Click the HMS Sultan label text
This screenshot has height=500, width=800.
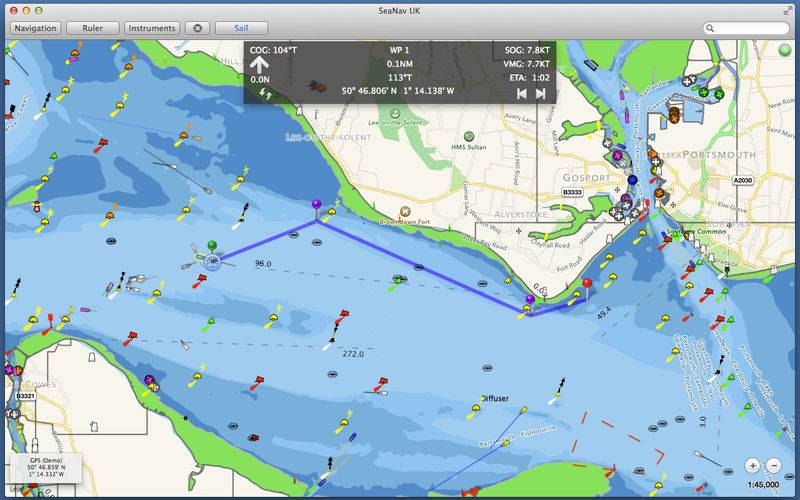pyautogui.click(x=469, y=147)
